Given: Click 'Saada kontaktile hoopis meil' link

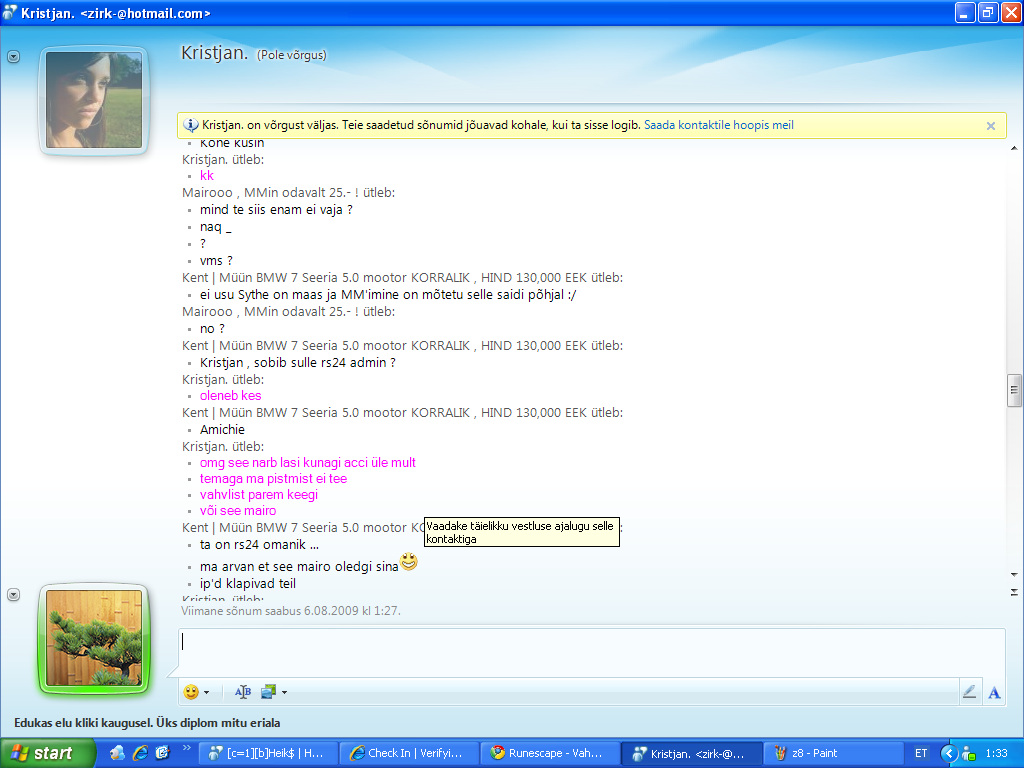Looking at the screenshot, I should [718, 126].
